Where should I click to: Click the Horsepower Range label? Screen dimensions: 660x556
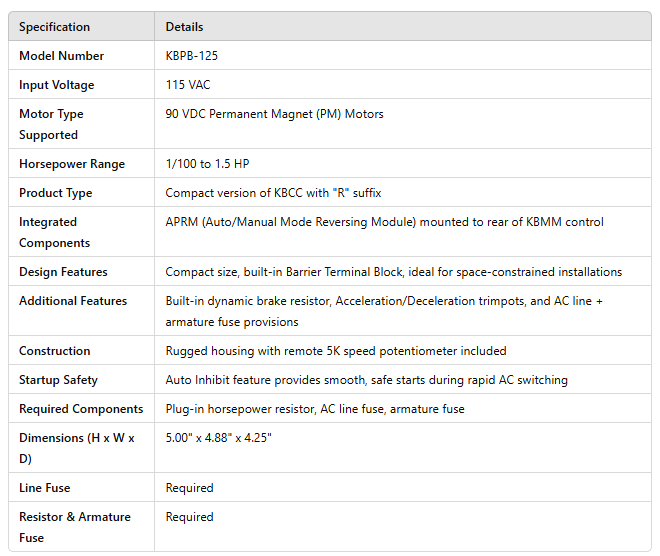point(72,164)
